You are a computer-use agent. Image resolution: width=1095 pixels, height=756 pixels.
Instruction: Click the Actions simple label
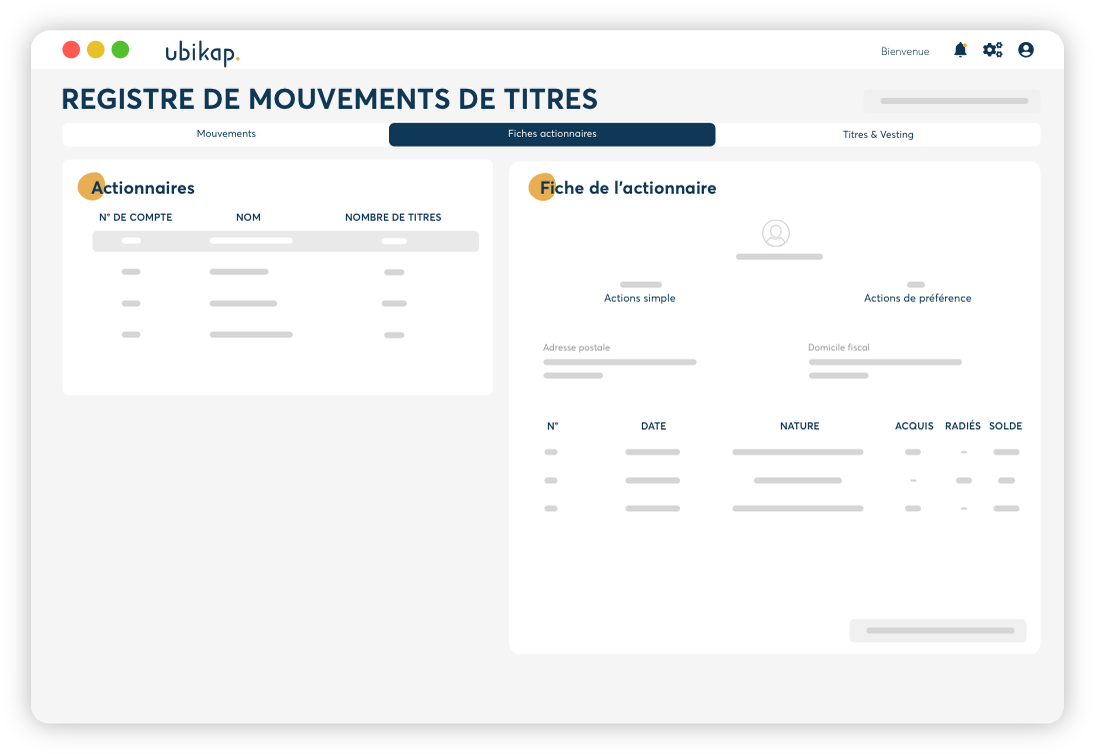tap(640, 298)
